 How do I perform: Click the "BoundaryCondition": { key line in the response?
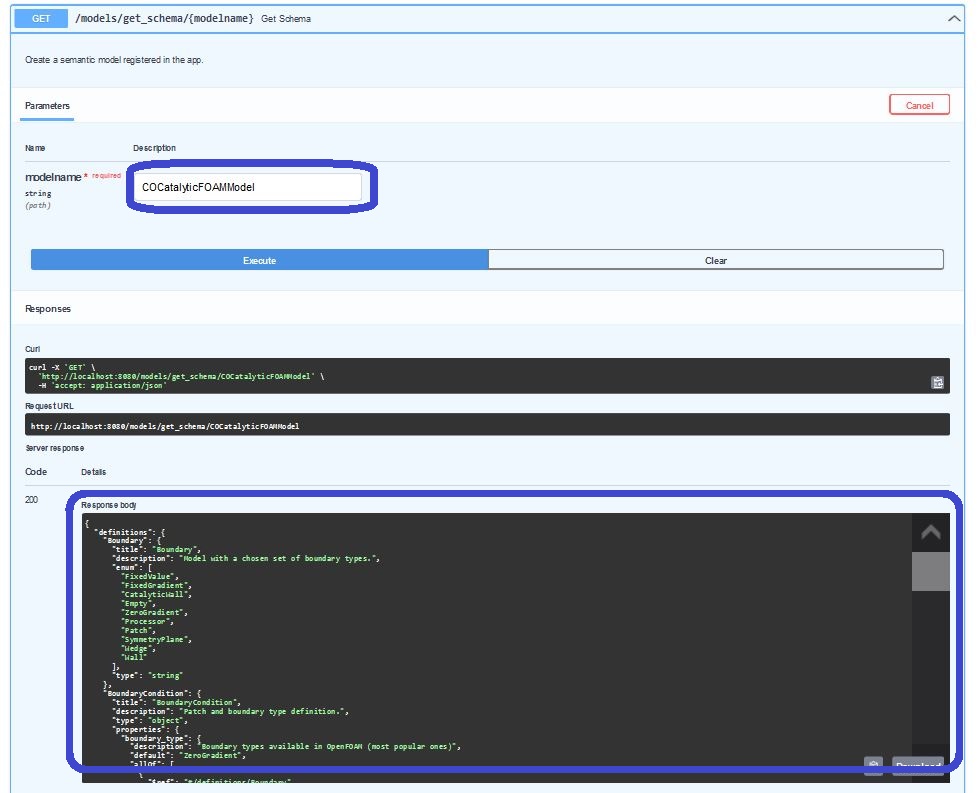154,694
